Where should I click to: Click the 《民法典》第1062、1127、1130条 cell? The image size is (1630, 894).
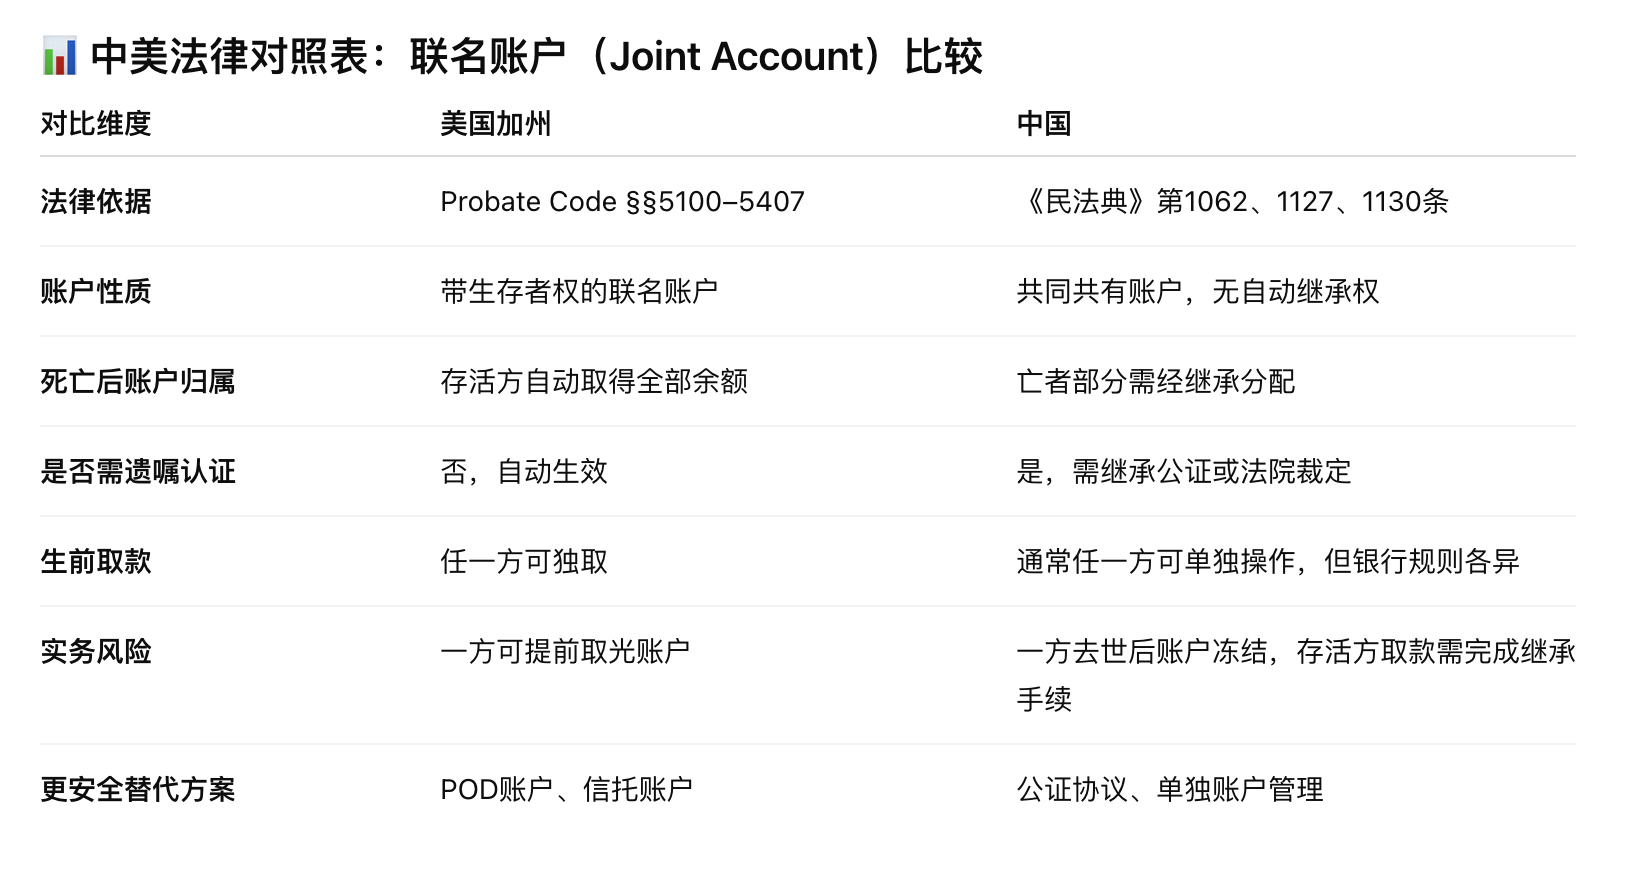pyautogui.click(x=1233, y=202)
